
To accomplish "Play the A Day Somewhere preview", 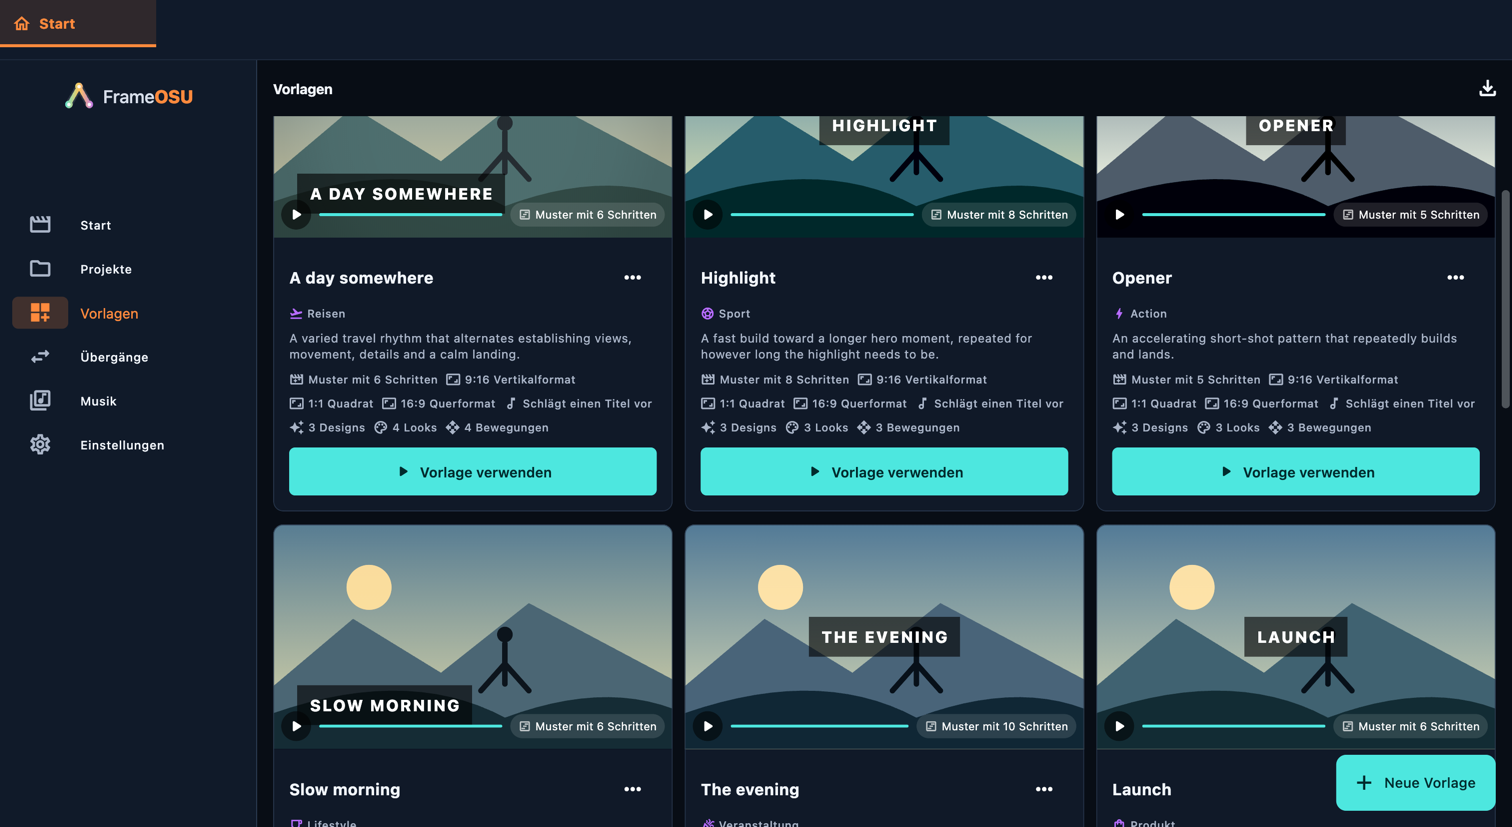I will tap(296, 215).
